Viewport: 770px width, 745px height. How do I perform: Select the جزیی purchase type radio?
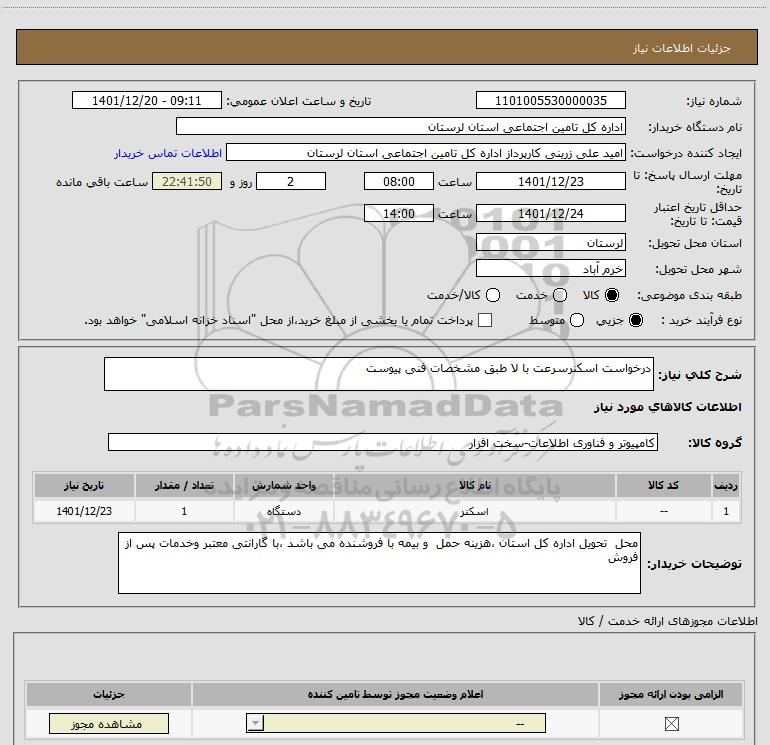click(636, 320)
